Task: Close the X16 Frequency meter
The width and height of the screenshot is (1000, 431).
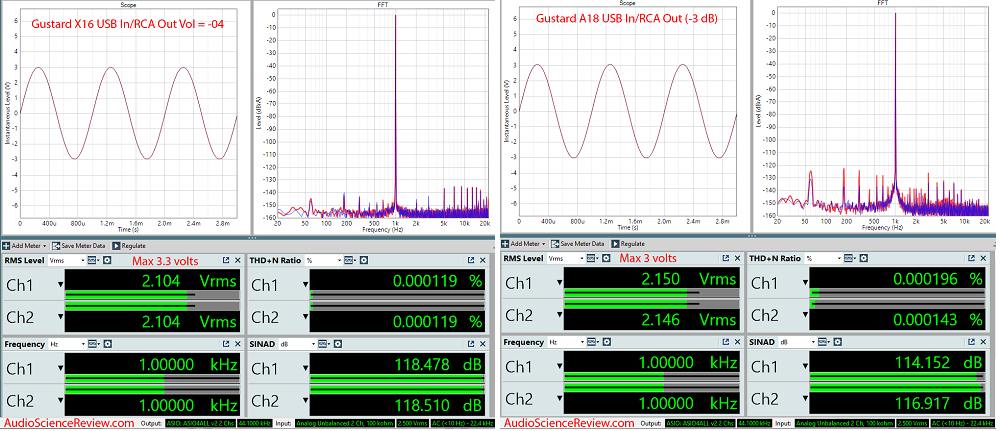Action: click(238, 344)
